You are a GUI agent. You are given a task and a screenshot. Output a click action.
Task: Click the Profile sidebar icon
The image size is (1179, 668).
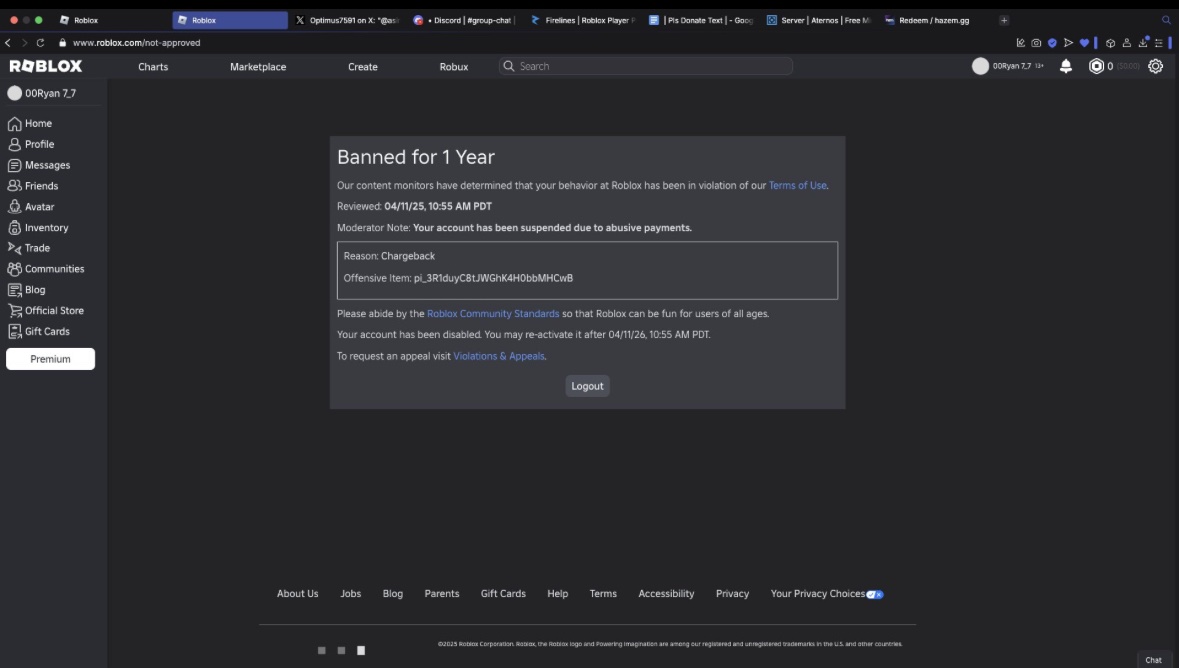pyautogui.click(x=14, y=144)
